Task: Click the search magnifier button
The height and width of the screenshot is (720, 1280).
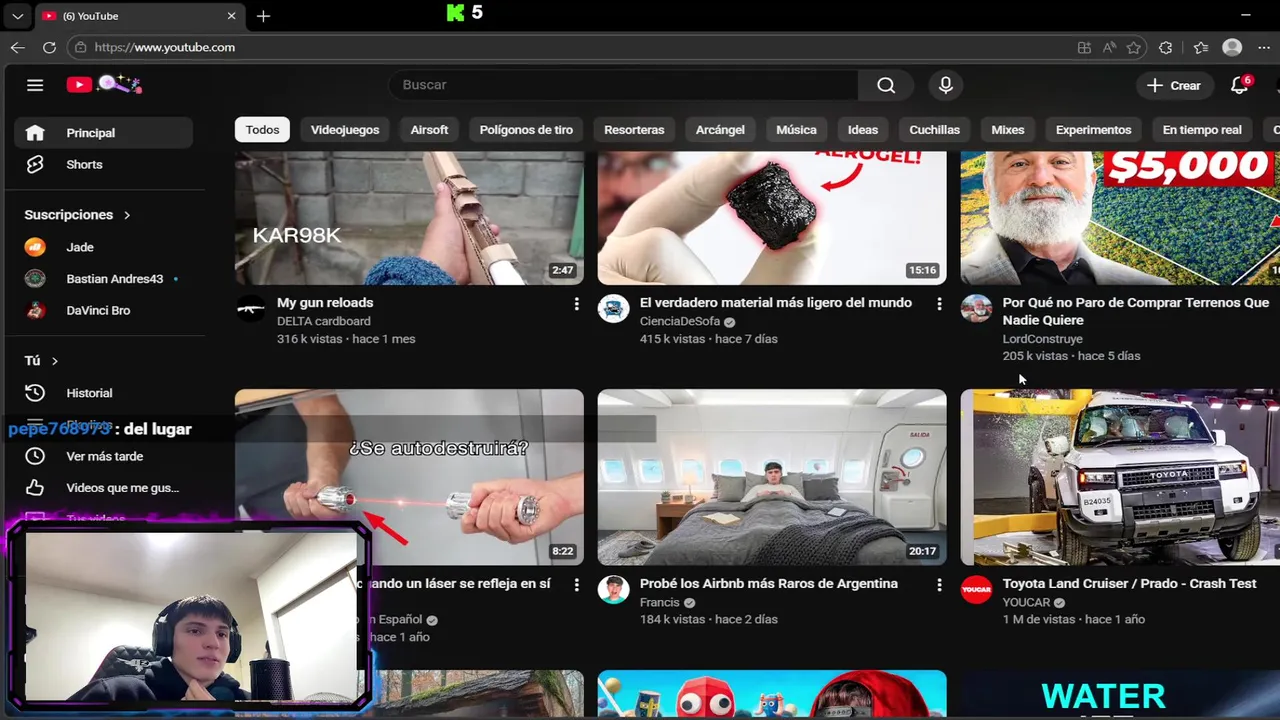Action: [886, 85]
